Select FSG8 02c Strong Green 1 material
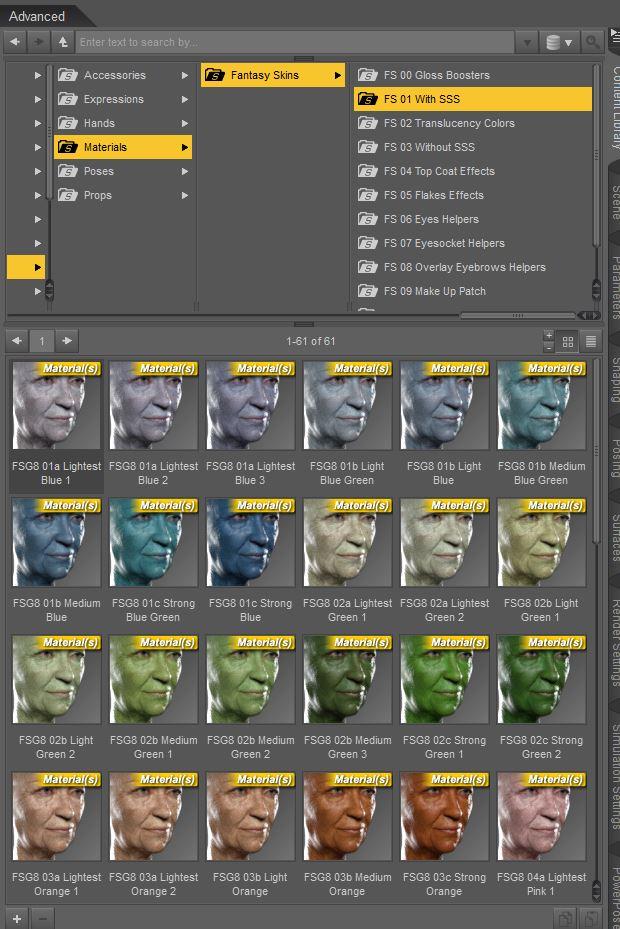620x929 pixels. 444,698
